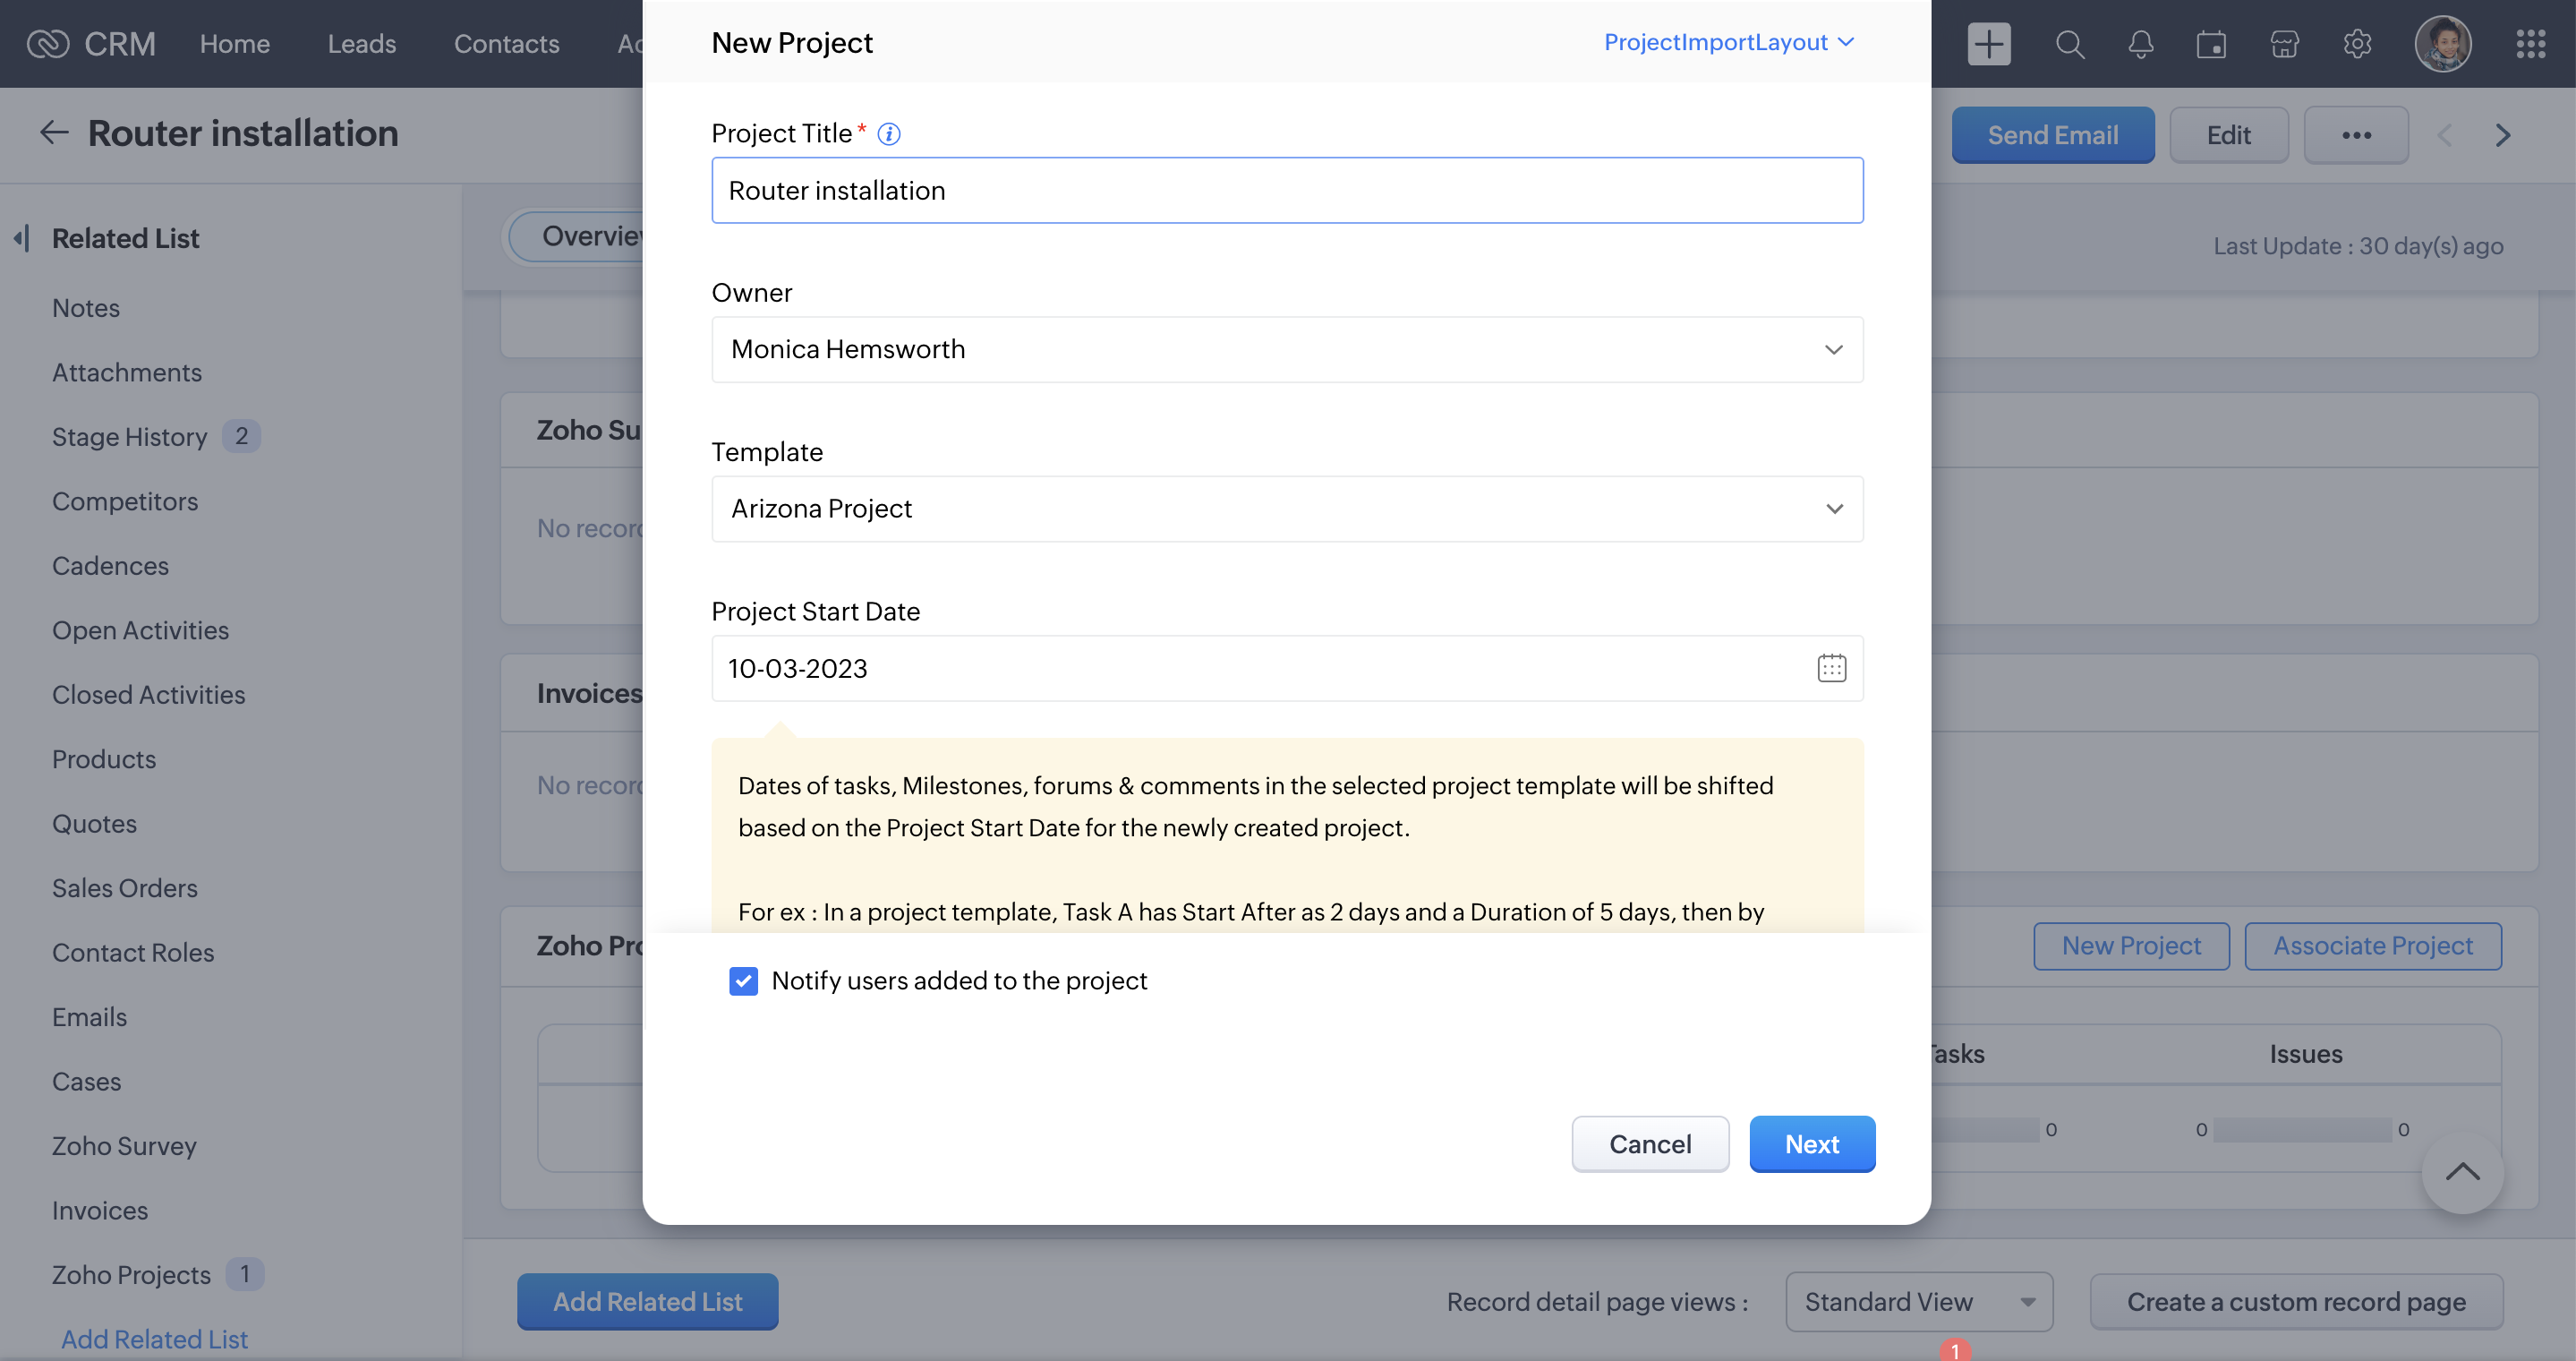The height and width of the screenshot is (1361, 2576).
Task: Click the search magnifier icon
Action: click(2069, 44)
